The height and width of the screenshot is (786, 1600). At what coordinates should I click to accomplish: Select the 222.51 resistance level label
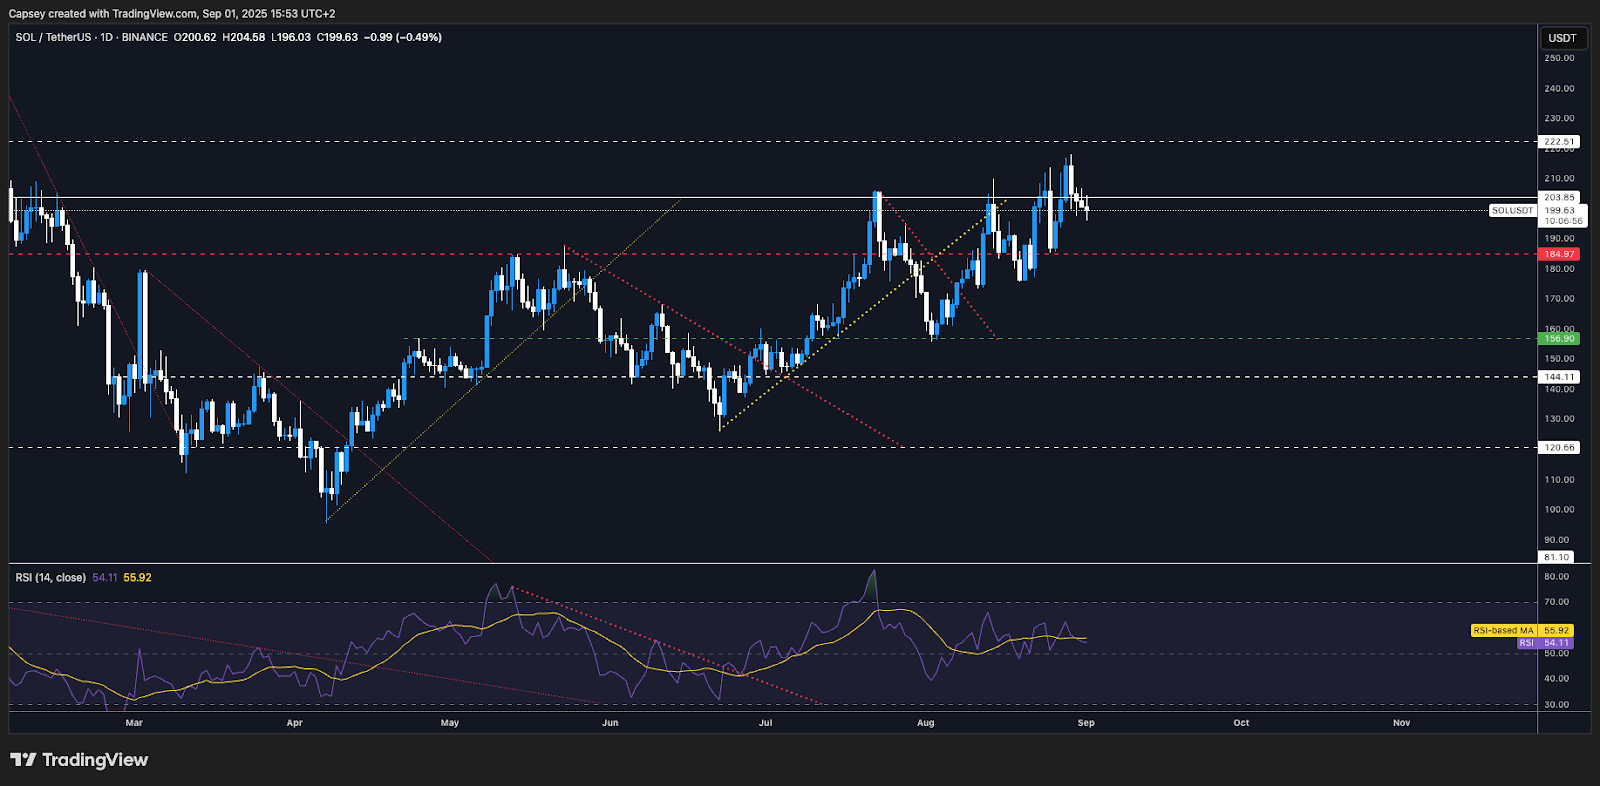point(1559,142)
